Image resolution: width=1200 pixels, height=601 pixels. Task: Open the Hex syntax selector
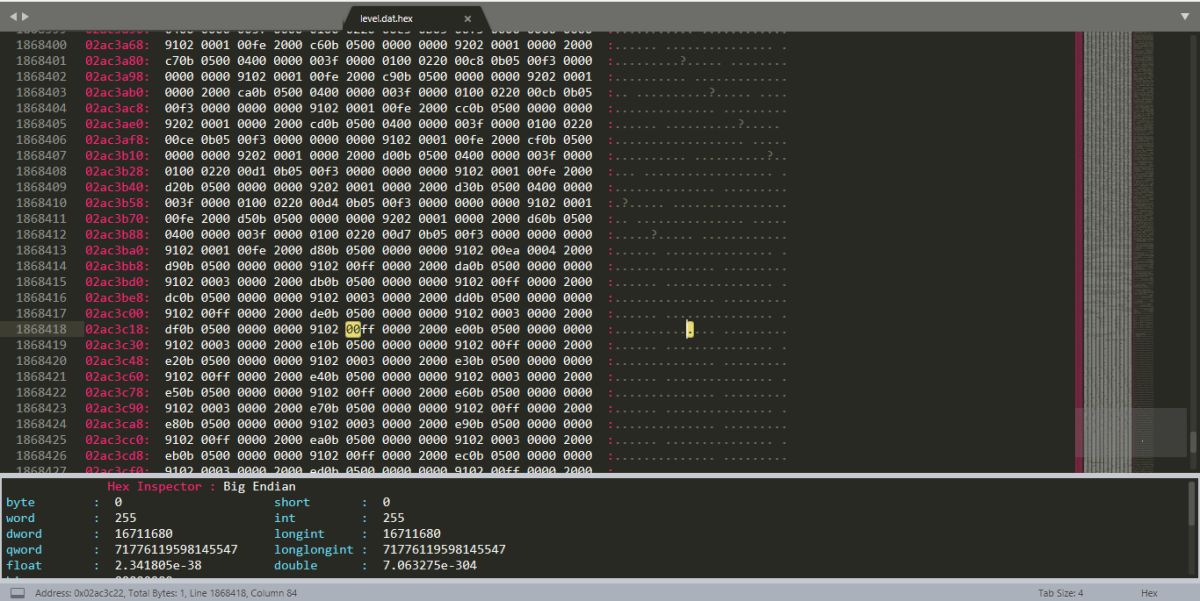(x=1149, y=593)
